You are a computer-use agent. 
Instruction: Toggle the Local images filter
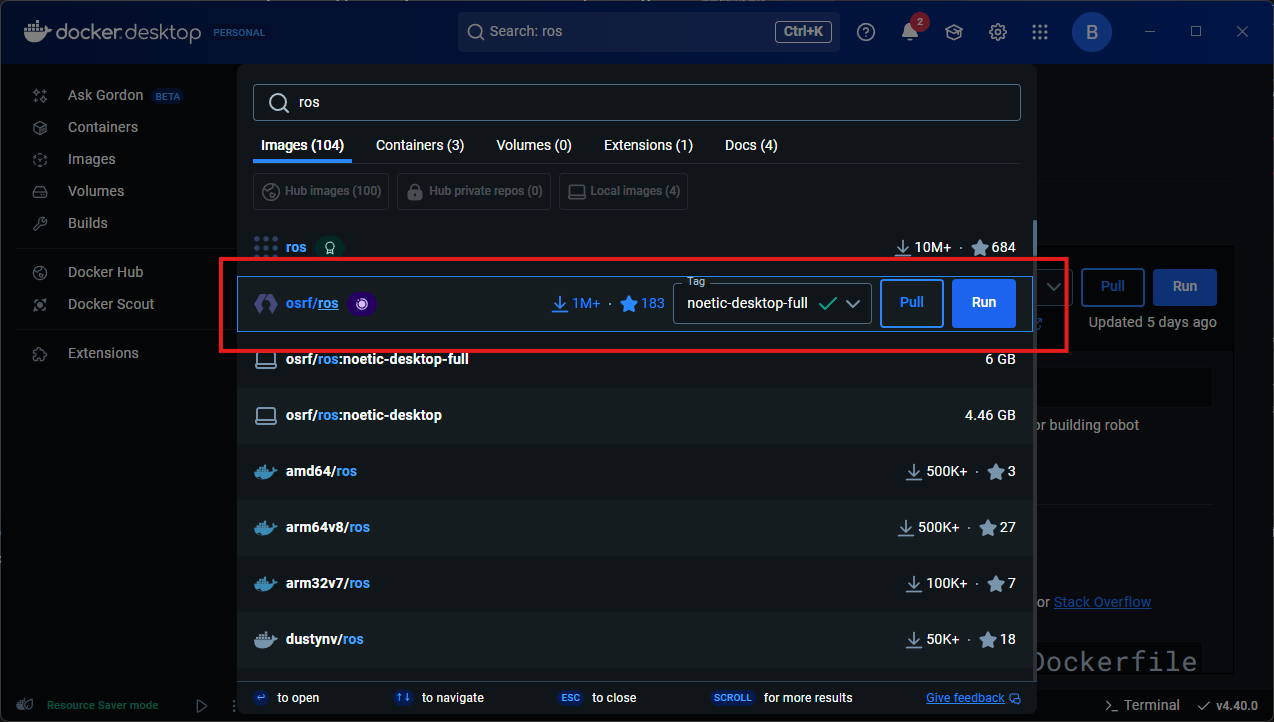(x=623, y=191)
